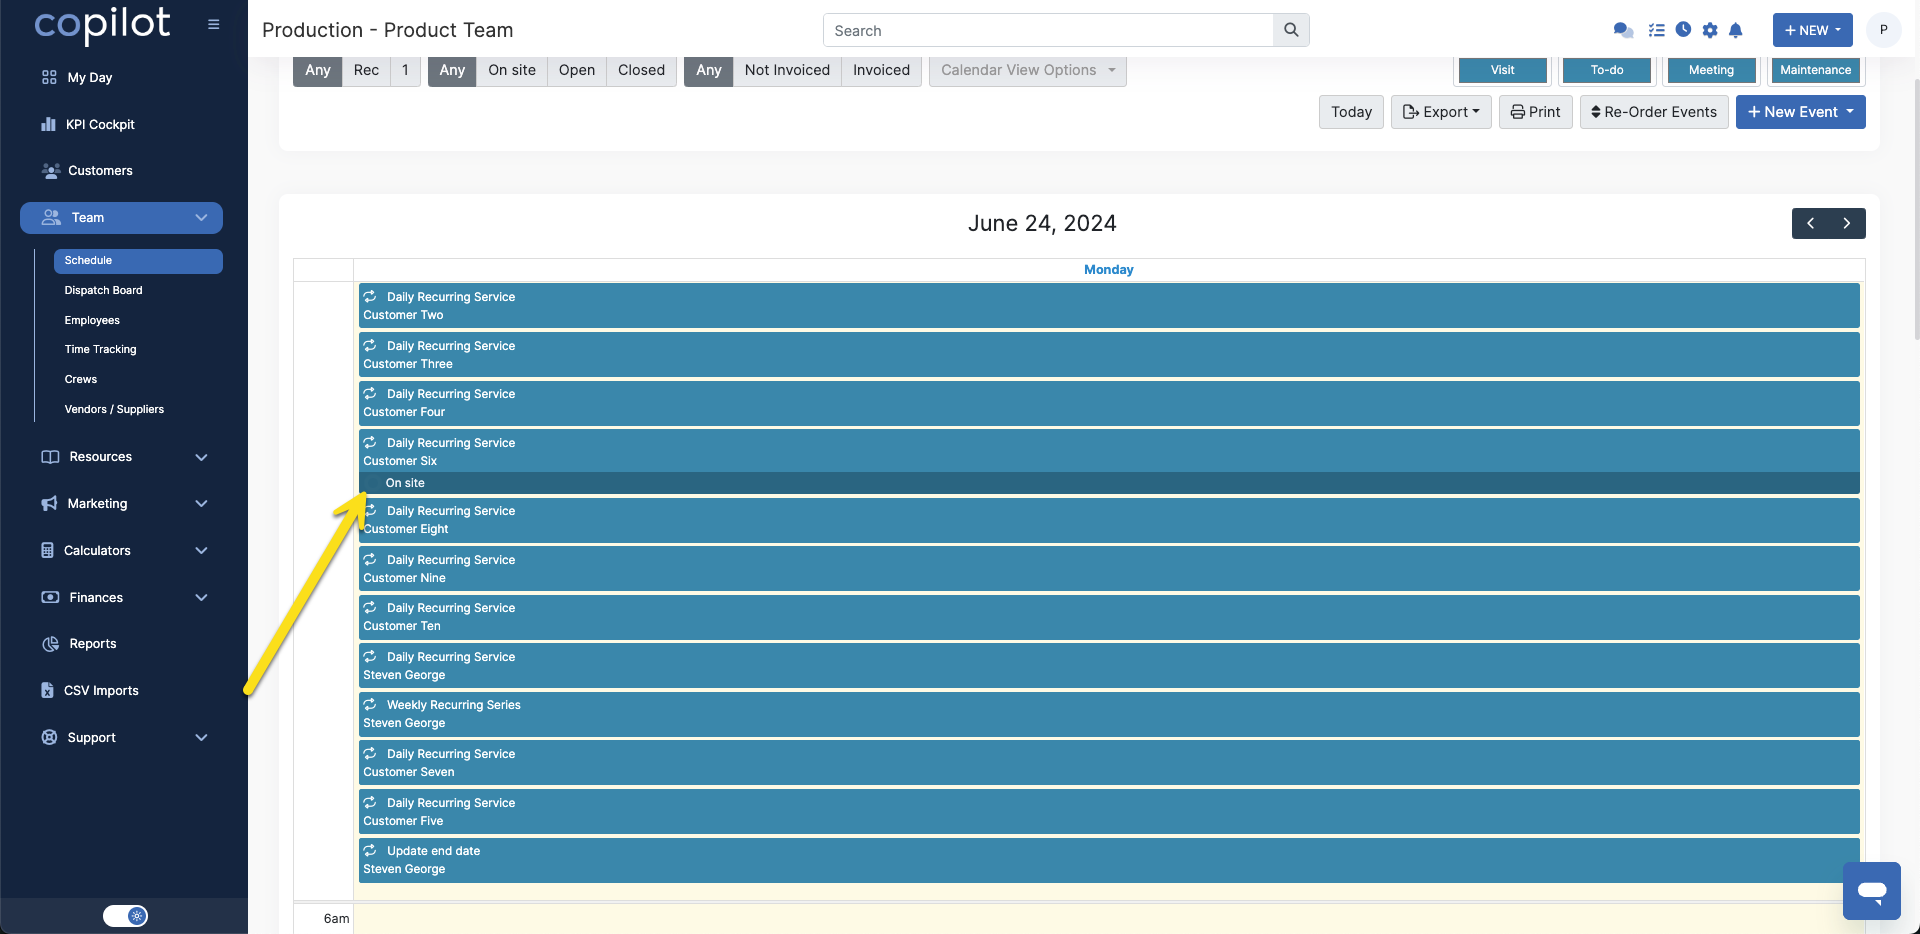The width and height of the screenshot is (1920, 934).
Task: Select the 1 filter toggle
Action: (x=405, y=70)
